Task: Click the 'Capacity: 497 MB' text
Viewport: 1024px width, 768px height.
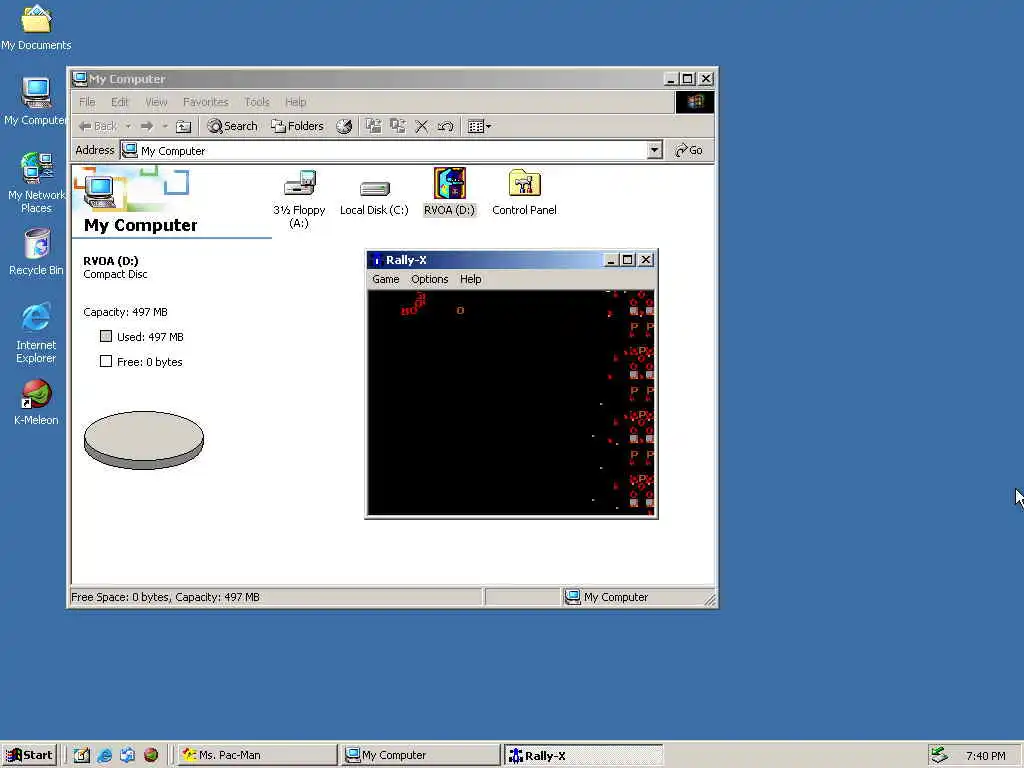Action: (125, 312)
